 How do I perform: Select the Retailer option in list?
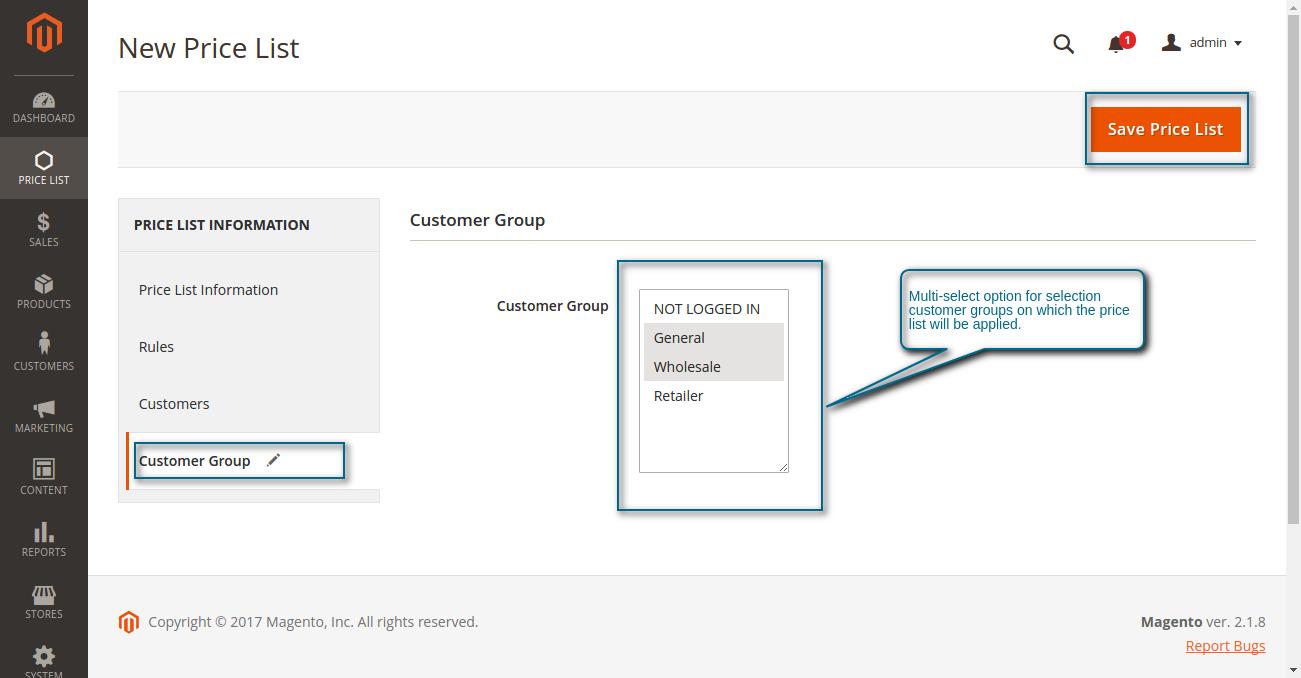pos(678,396)
